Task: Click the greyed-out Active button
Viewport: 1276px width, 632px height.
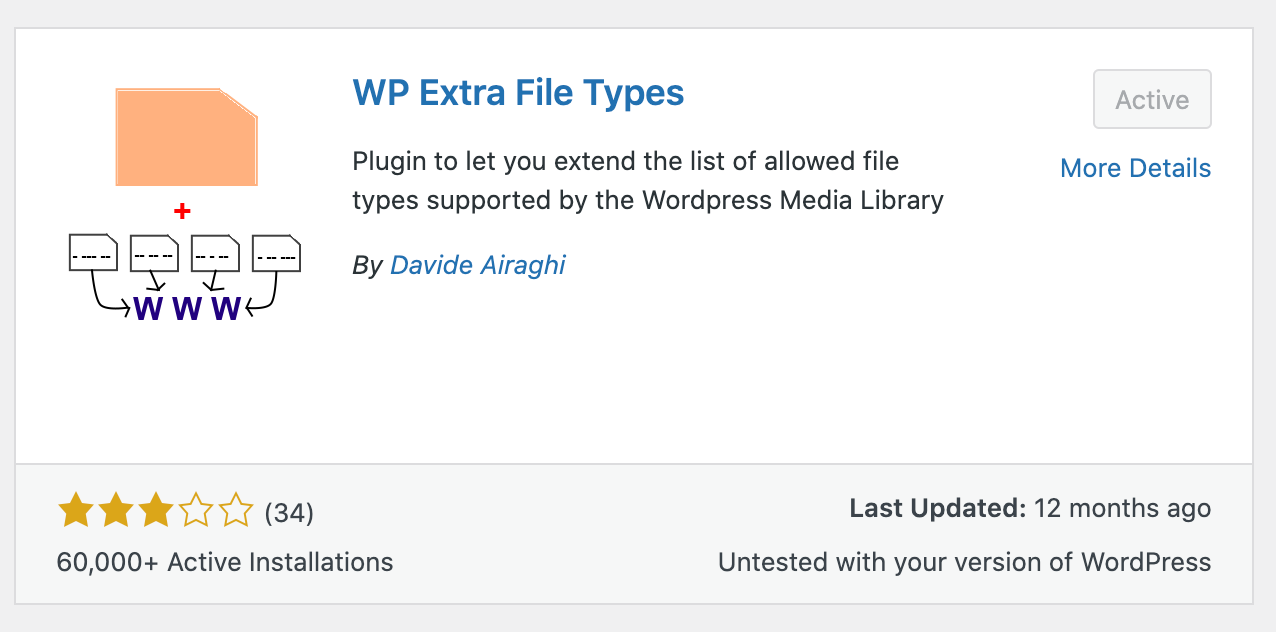Action: tap(1152, 99)
